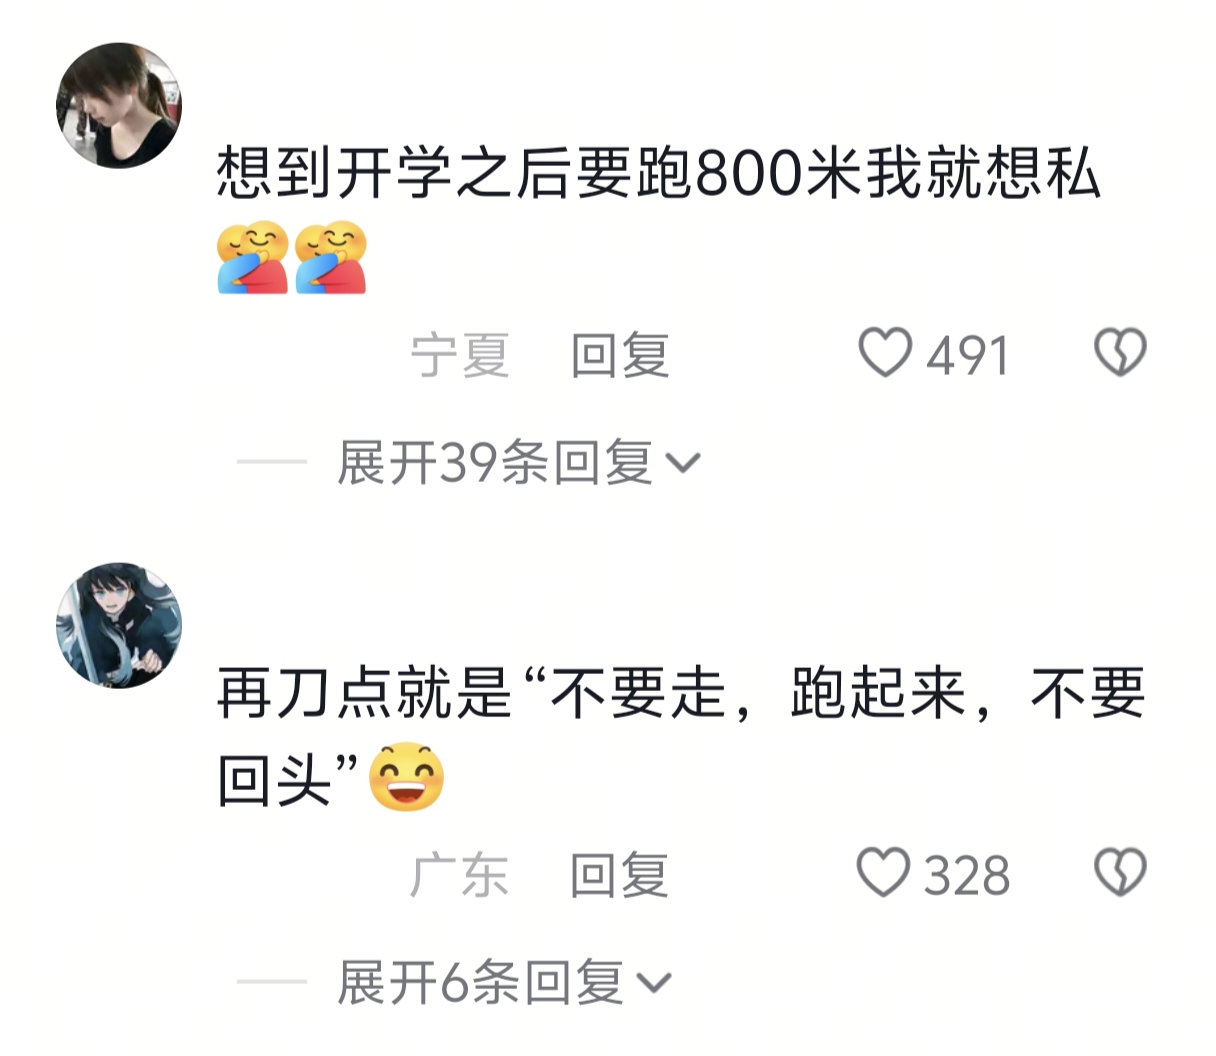The height and width of the screenshot is (1056, 1216).
Task: Like the comment about running 800米
Action: (885, 353)
